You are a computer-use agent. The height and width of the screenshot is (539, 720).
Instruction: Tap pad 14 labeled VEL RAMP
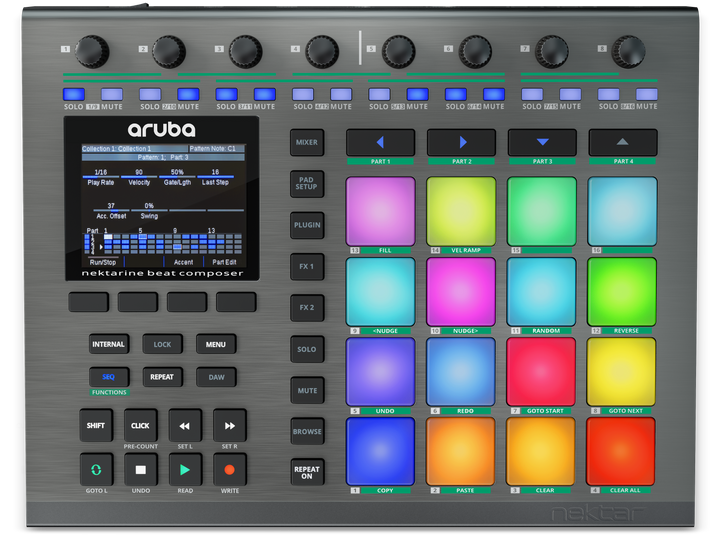461,211
